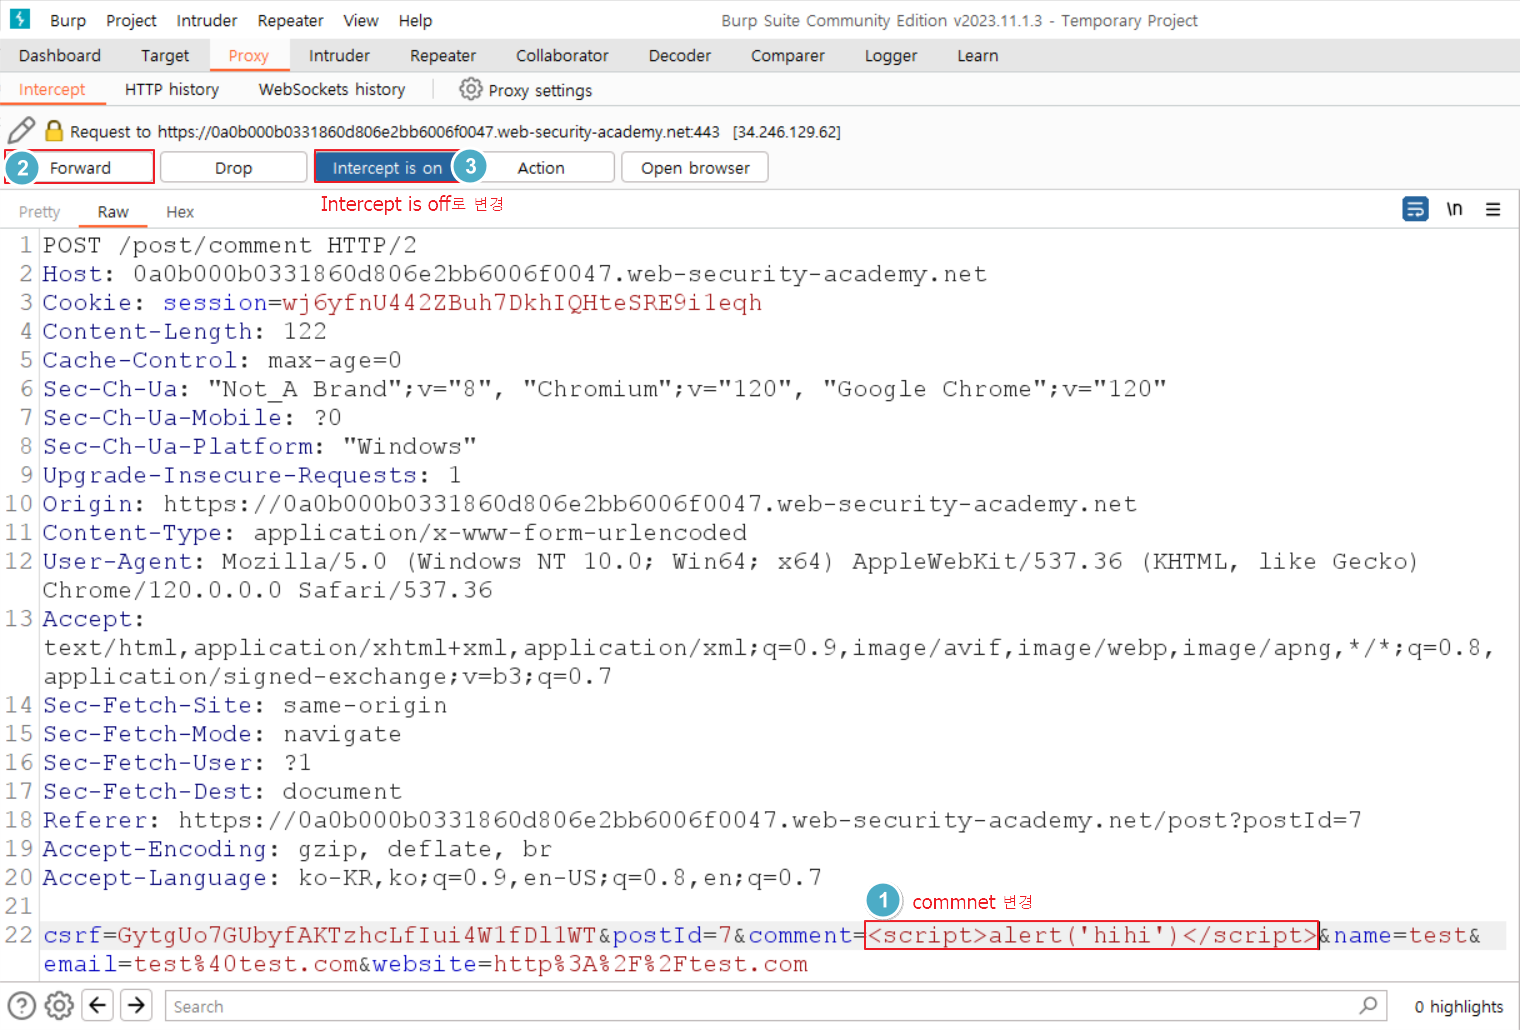Click the Cache-Control header line
This screenshot has width=1520, height=1030.
(x=222, y=360)
